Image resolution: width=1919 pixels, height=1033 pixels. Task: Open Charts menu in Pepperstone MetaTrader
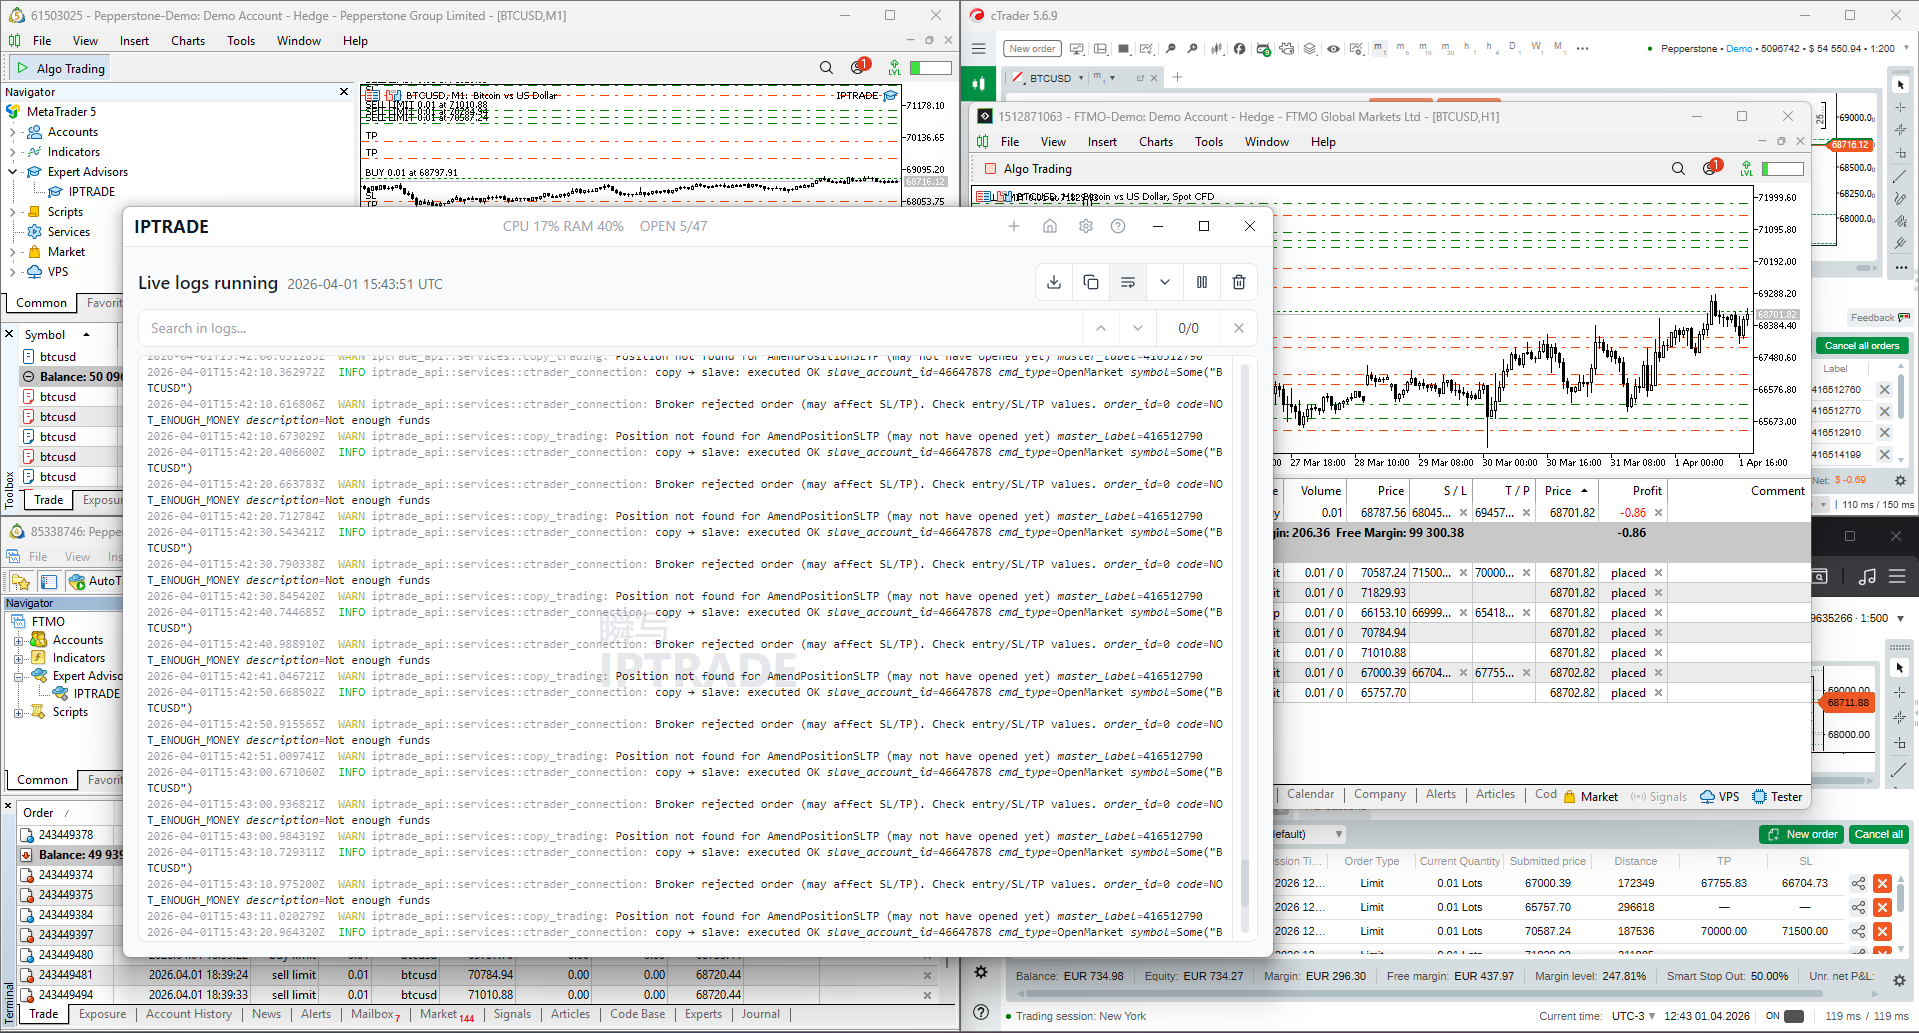tap(187, 41)
